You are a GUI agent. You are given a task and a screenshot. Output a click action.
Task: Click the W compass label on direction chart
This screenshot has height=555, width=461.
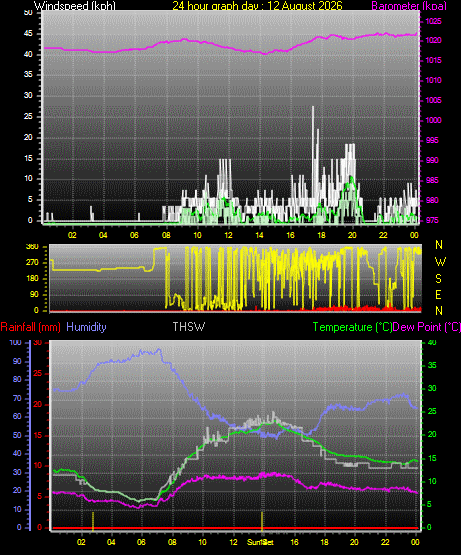[440, 262]
